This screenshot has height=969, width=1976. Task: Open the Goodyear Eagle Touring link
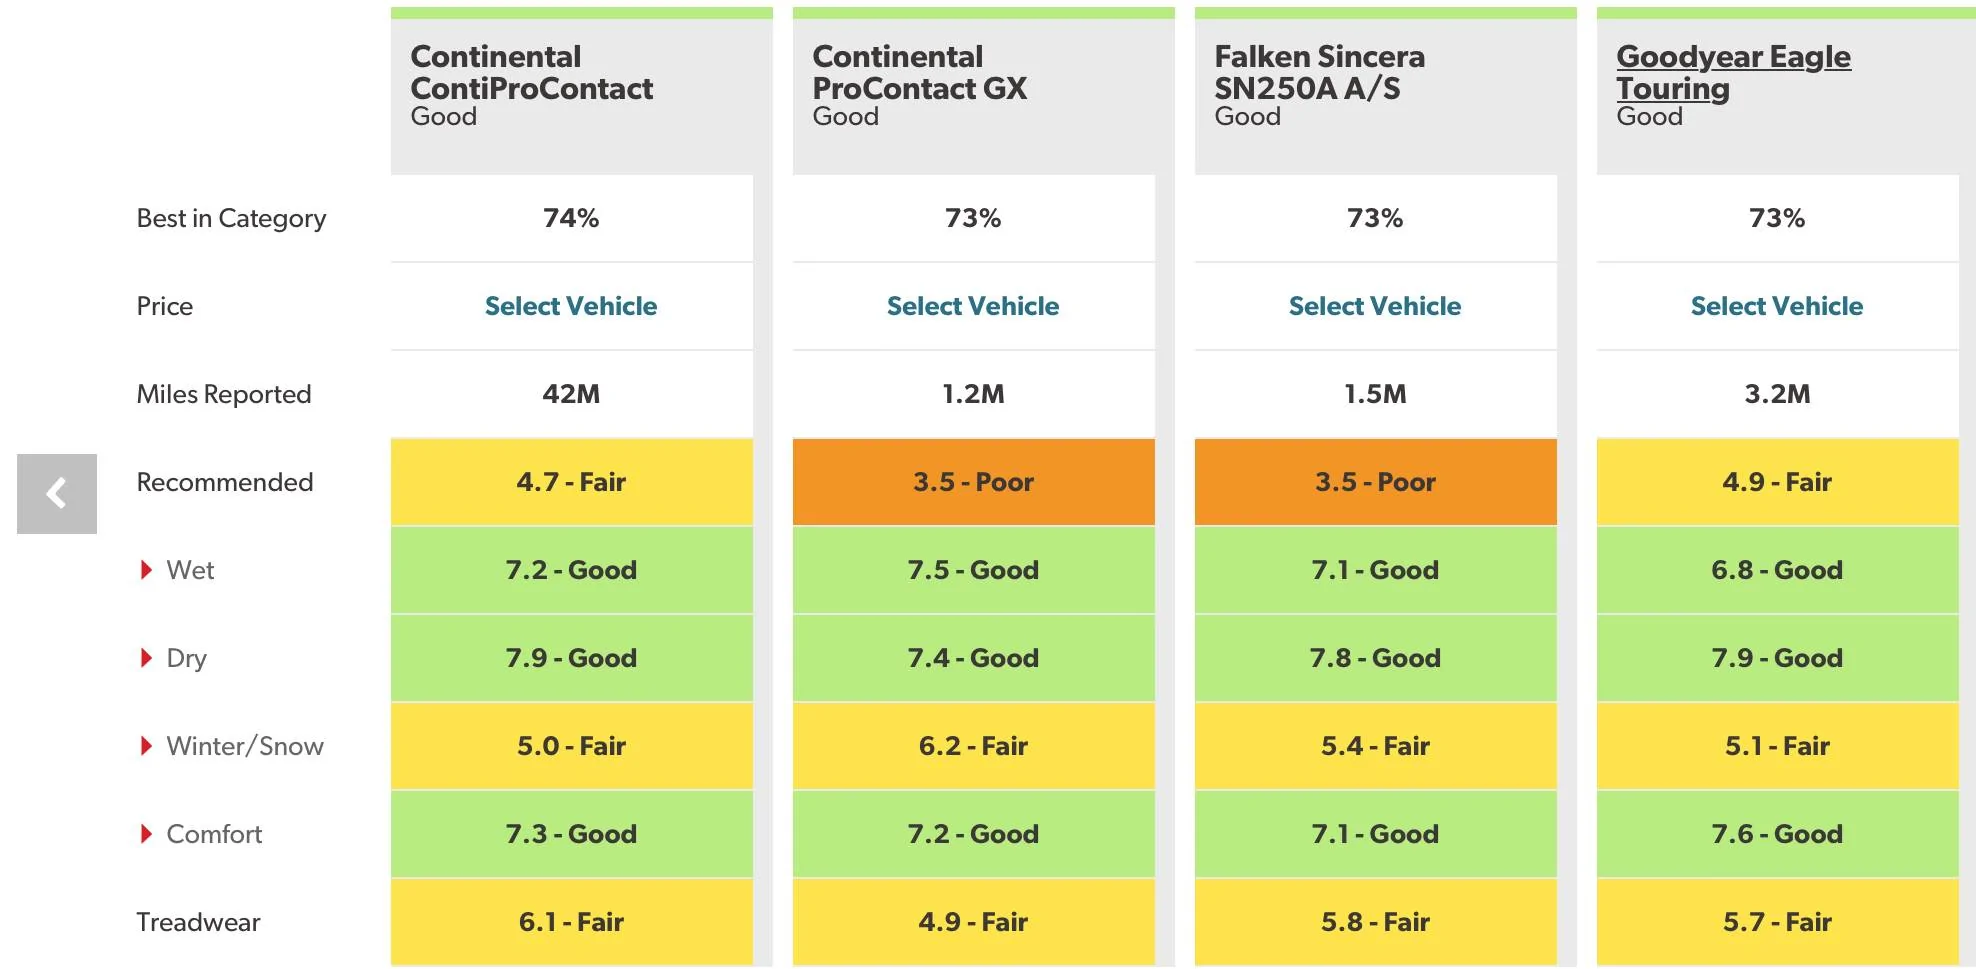click(x=1733, y=72)
